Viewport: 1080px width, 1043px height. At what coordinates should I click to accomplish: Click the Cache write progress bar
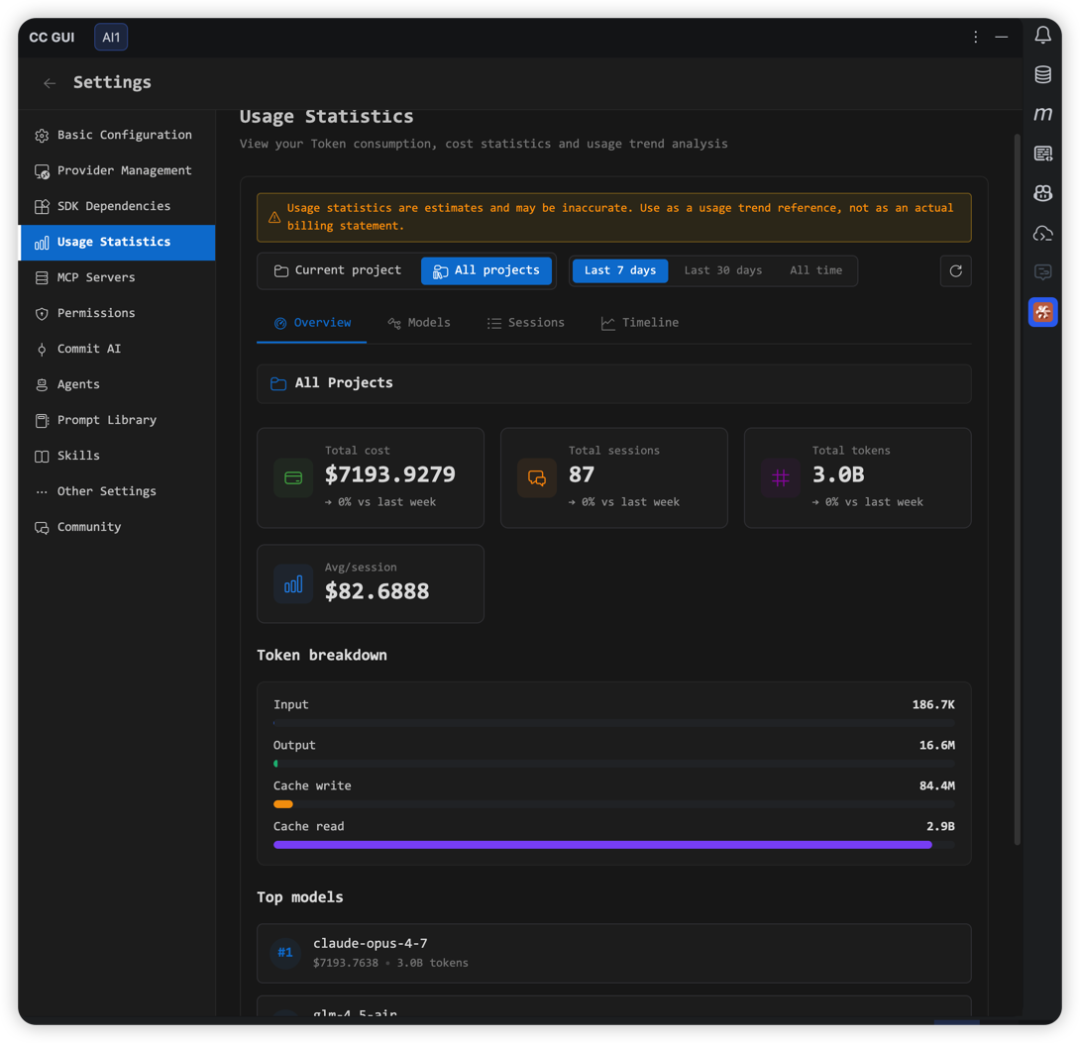(x=614, y=805)
